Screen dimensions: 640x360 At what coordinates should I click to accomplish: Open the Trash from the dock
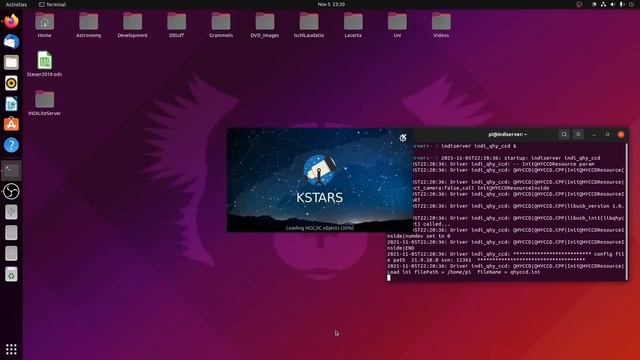[11, 275]
